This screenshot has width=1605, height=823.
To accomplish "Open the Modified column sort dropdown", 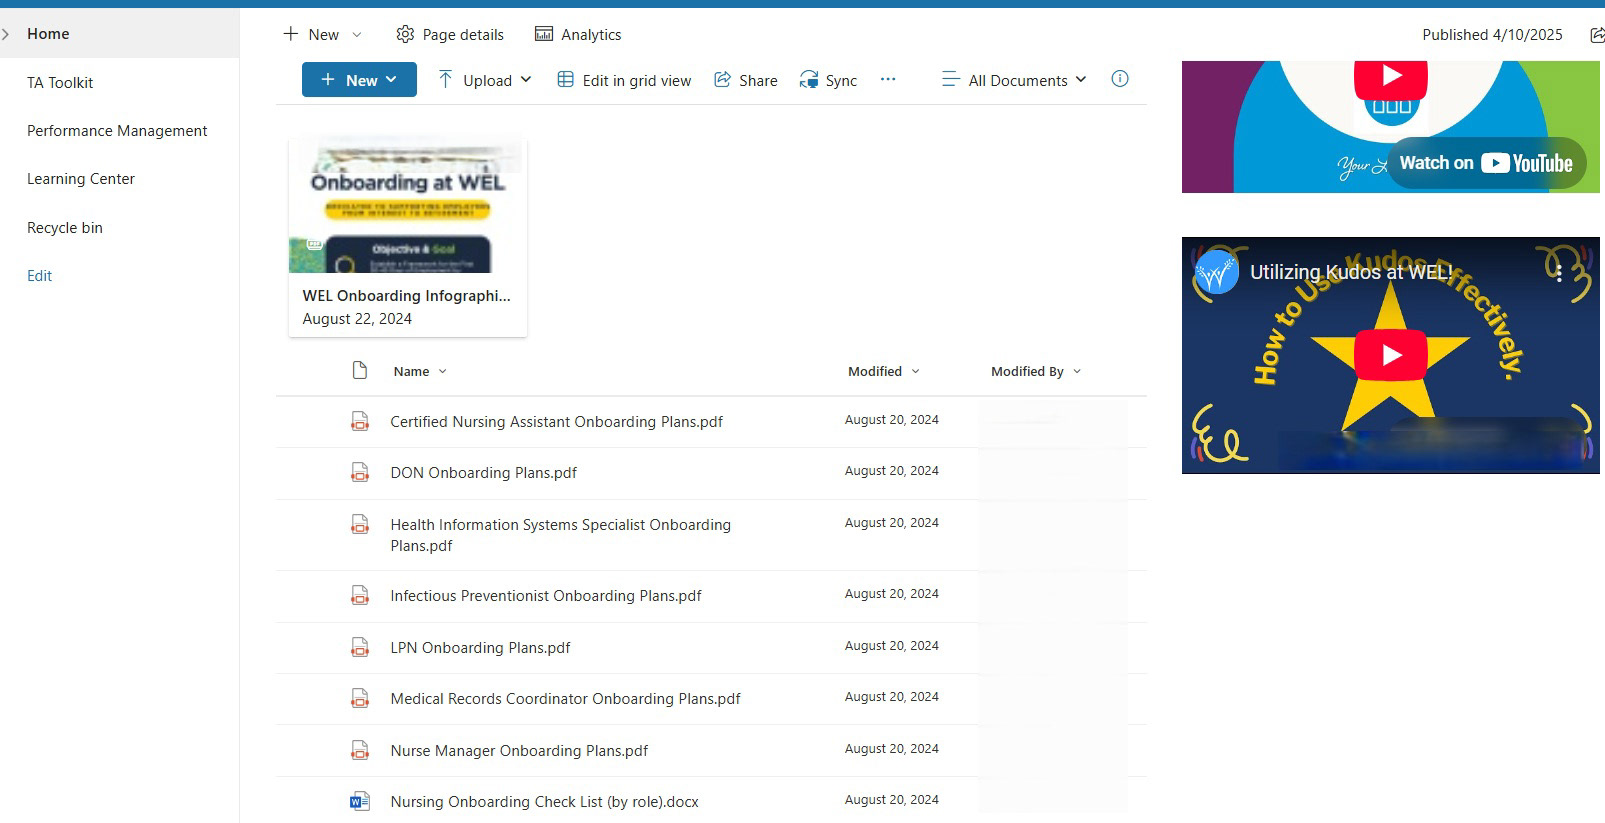I will [915, 371].
